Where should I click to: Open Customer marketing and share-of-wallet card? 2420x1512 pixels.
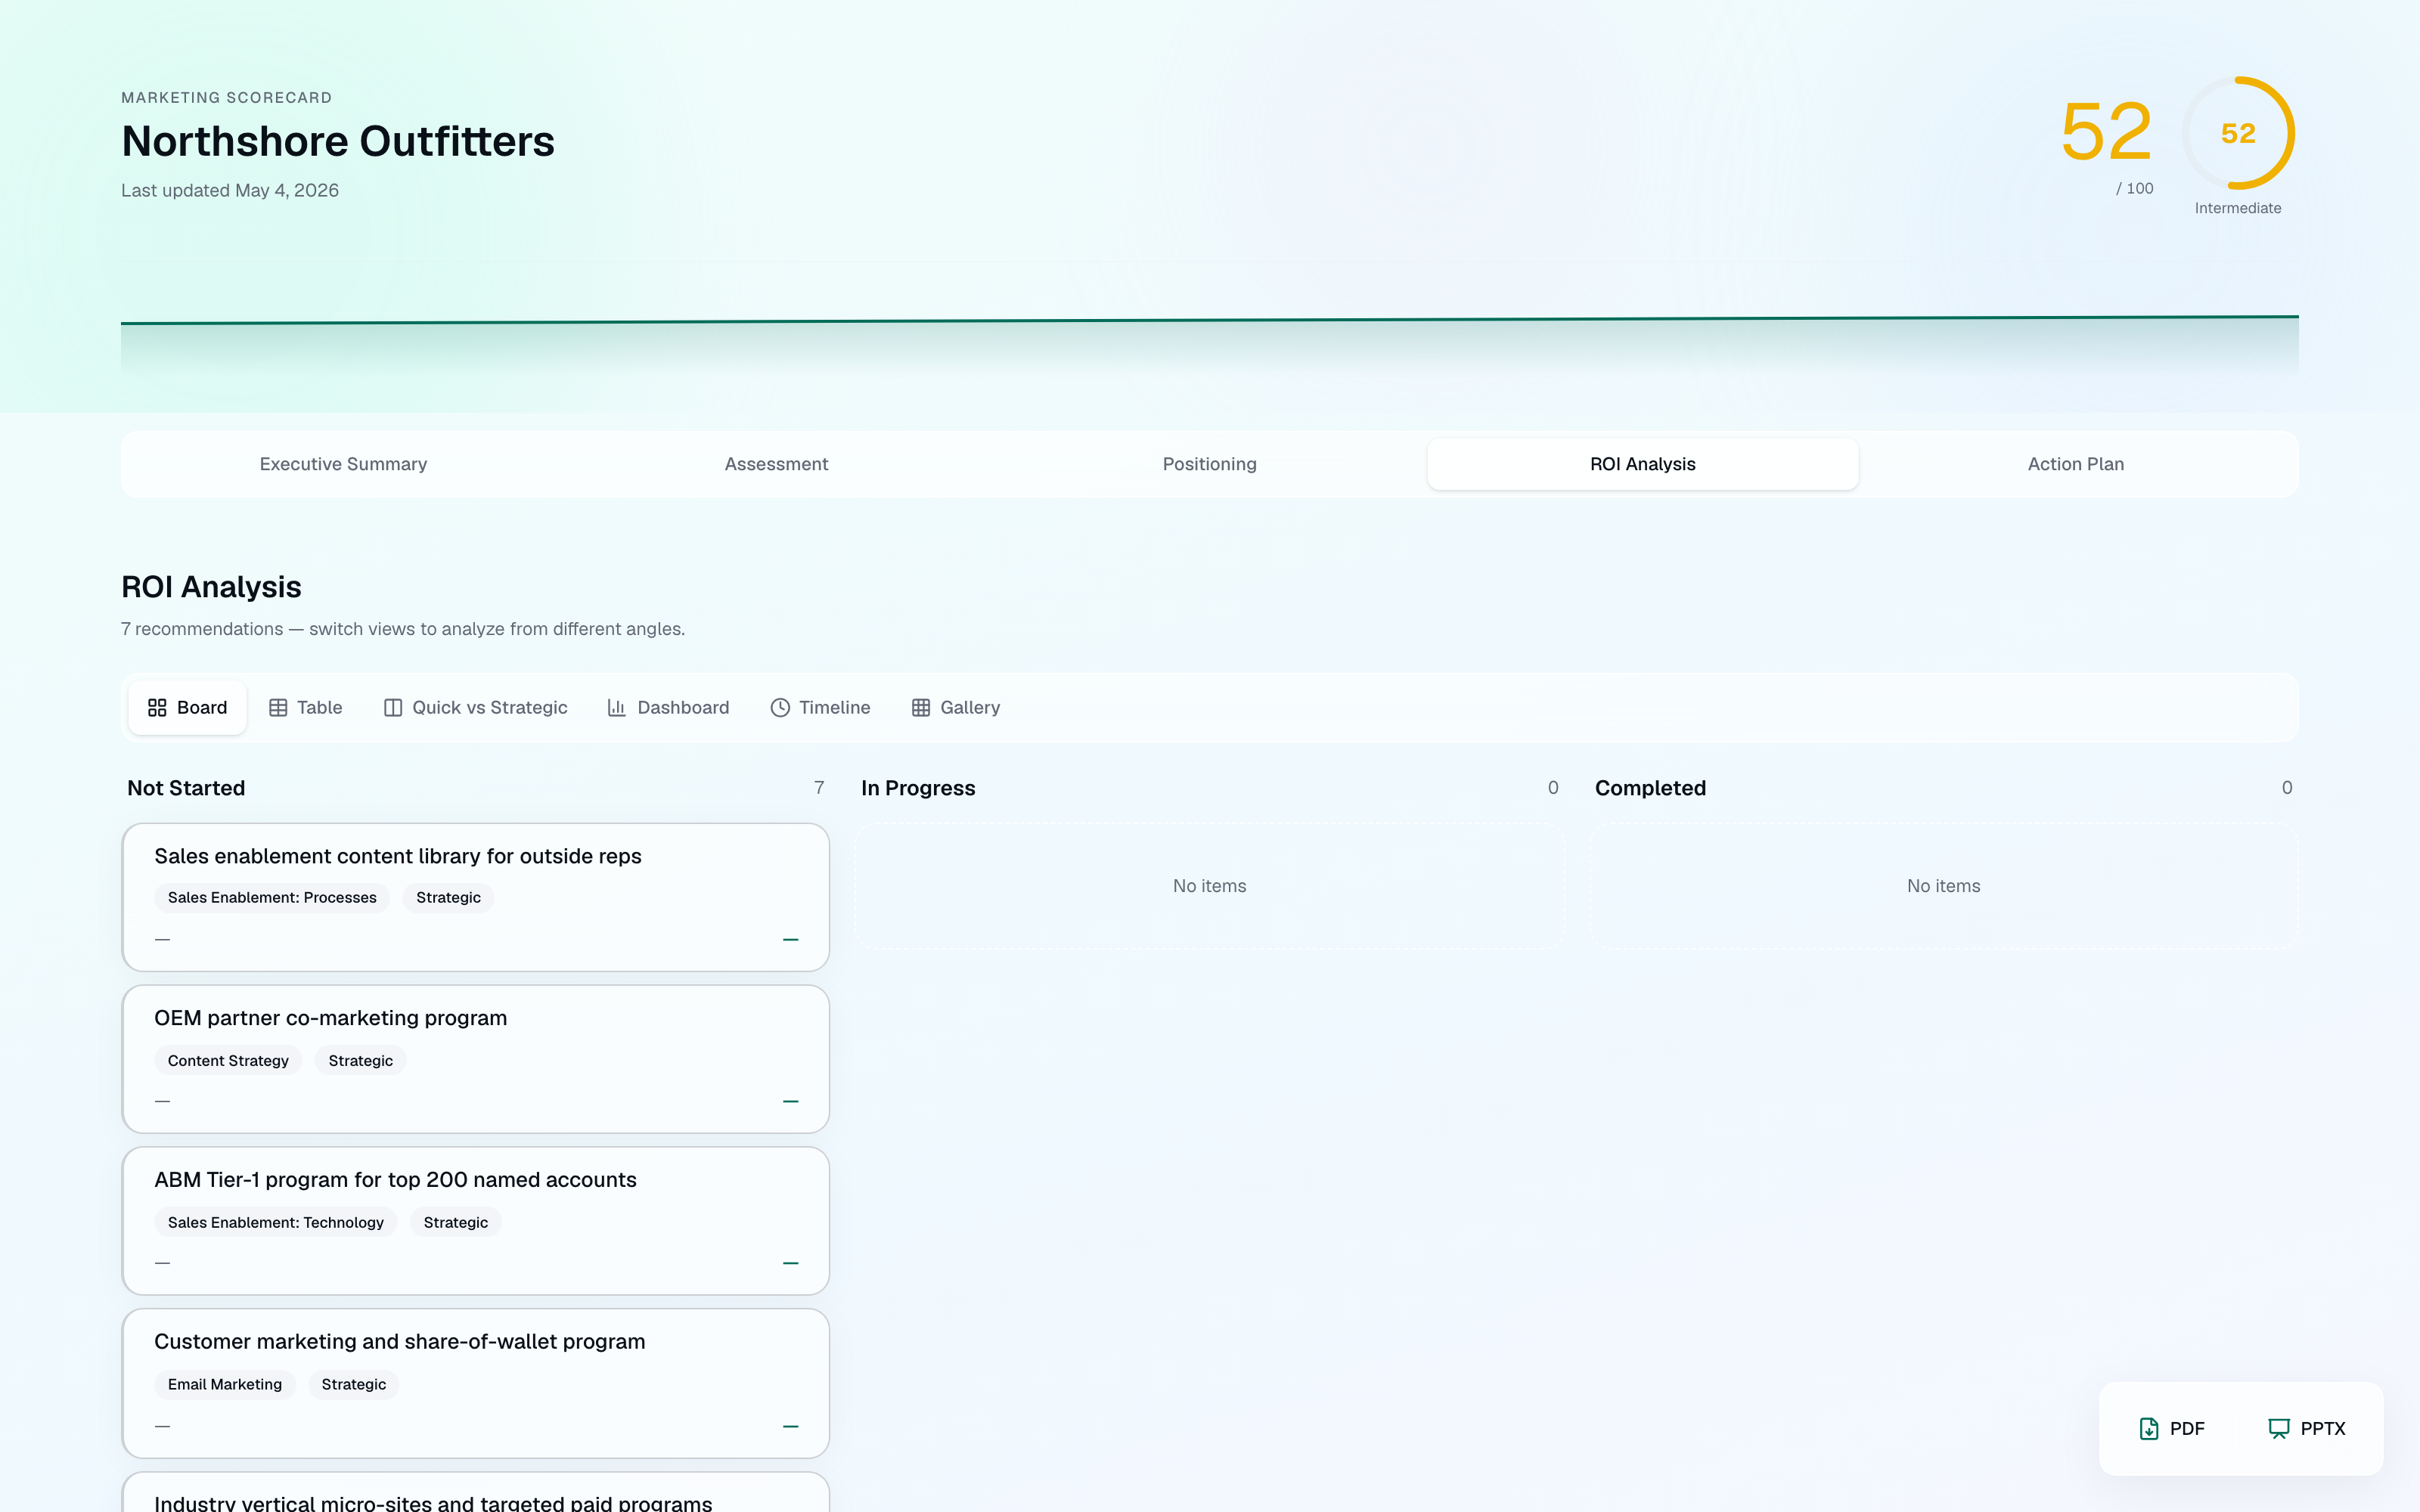476,1383
